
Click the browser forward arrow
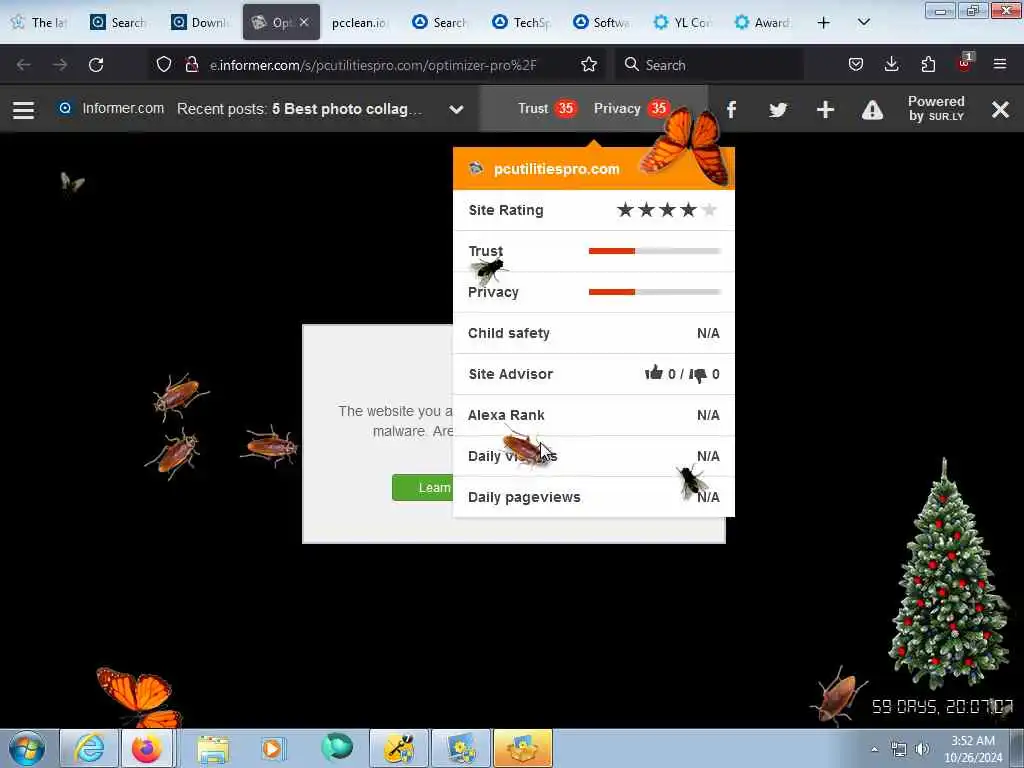59,65
